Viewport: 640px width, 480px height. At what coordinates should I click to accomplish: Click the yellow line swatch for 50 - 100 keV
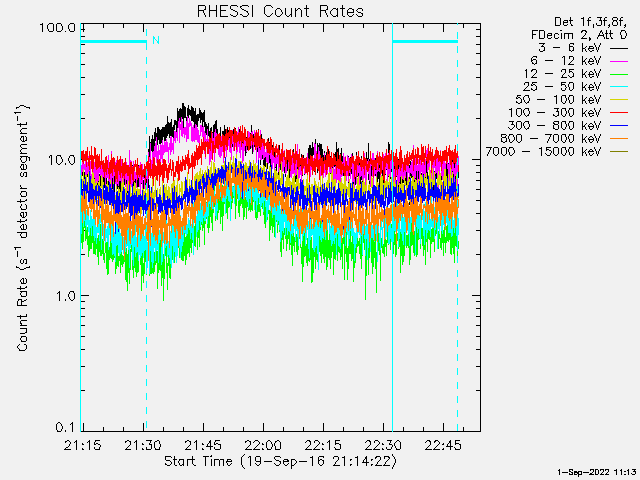[x=619, y=100]
